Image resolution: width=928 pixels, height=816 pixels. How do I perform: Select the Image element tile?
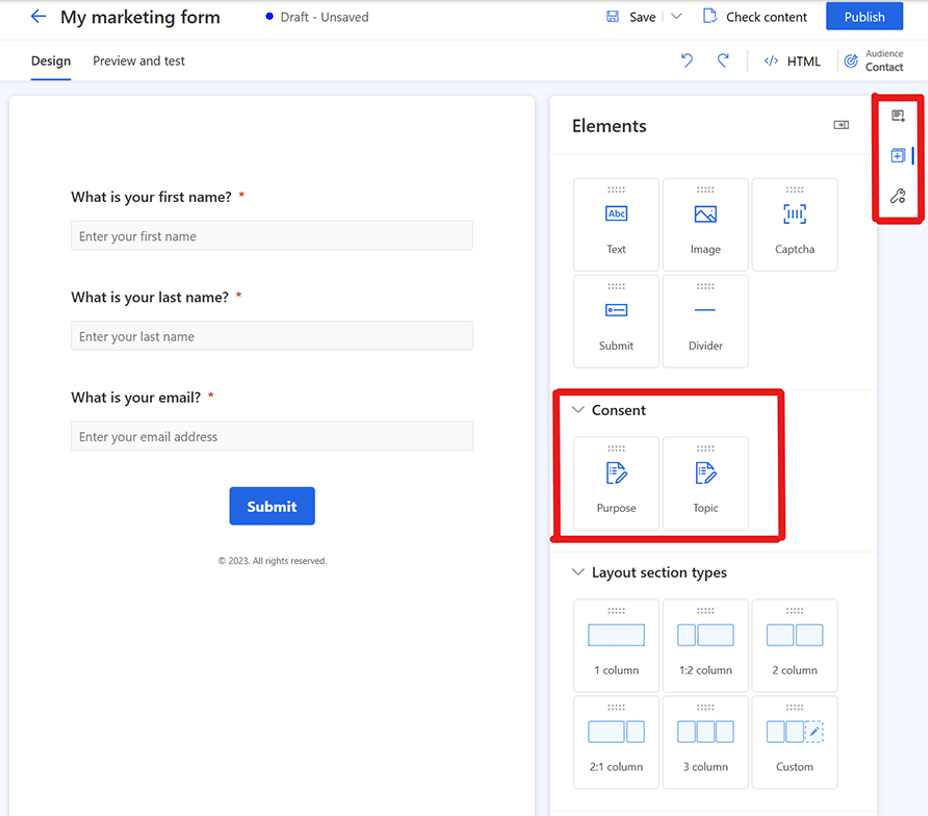[x=705, y=224]
